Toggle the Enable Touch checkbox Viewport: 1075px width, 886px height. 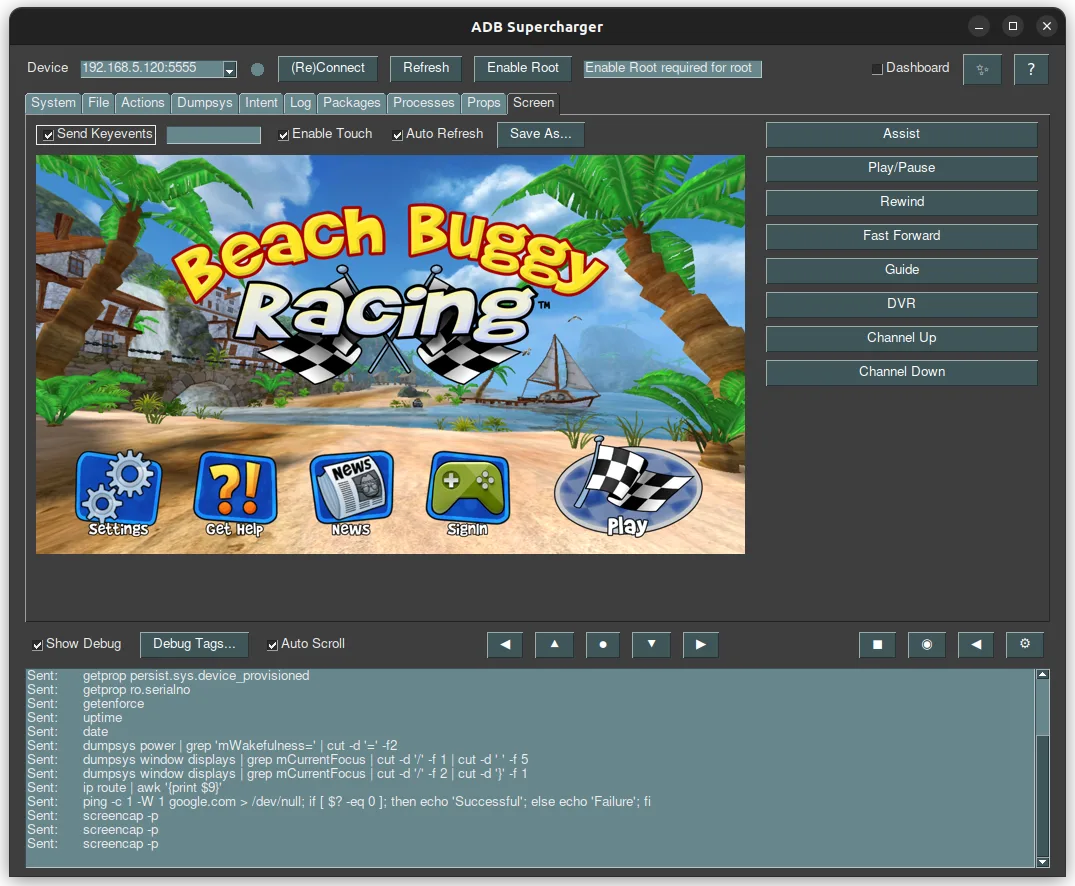click(x=283, y=135)
